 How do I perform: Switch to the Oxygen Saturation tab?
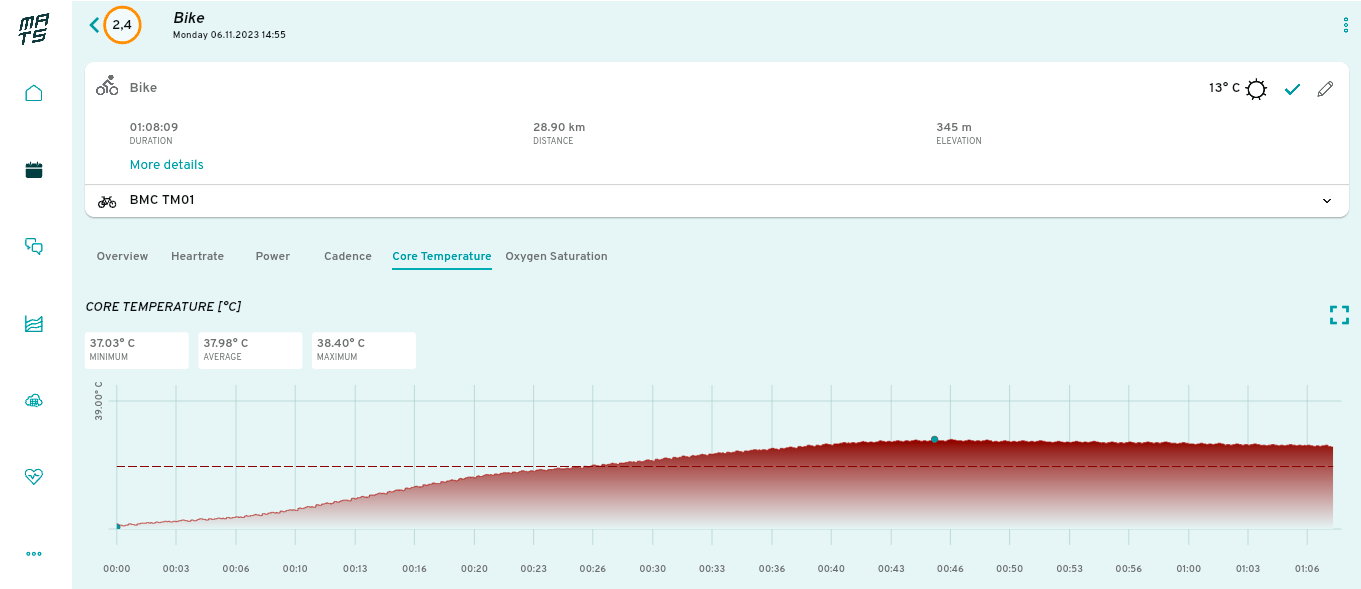[x=556, y=257]
